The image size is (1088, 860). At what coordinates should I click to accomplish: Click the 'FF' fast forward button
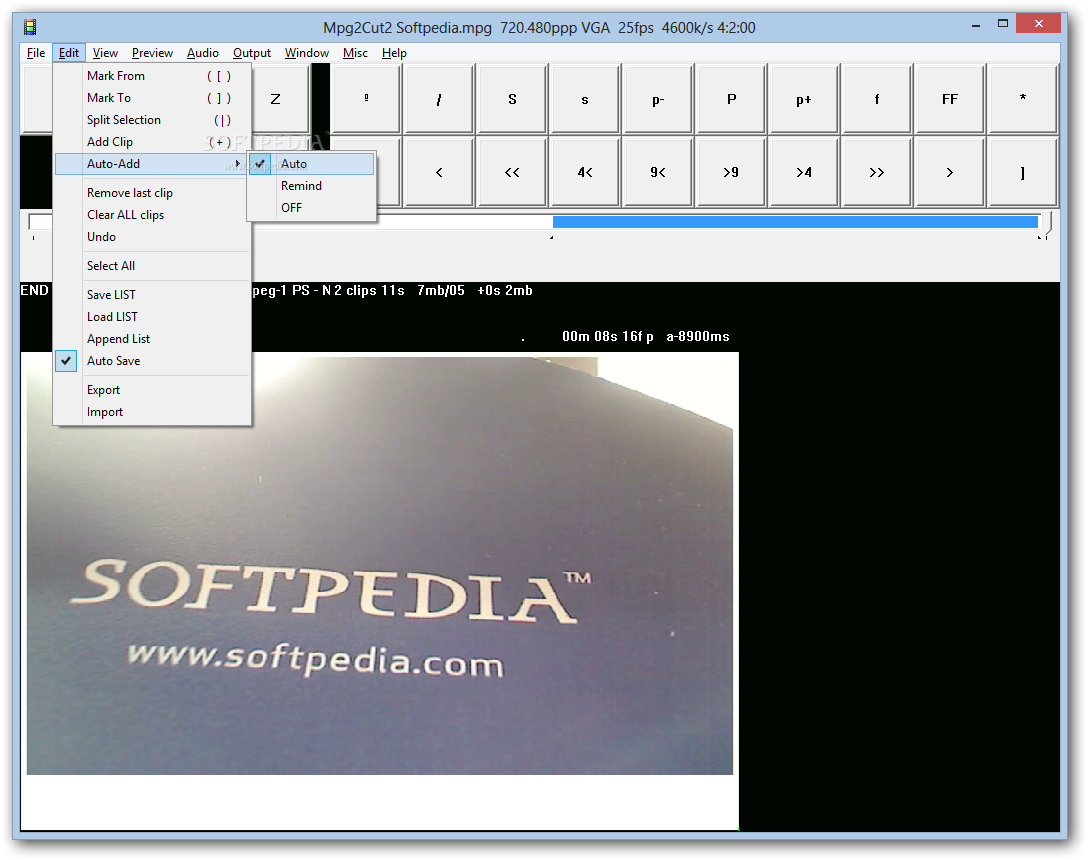950,99
